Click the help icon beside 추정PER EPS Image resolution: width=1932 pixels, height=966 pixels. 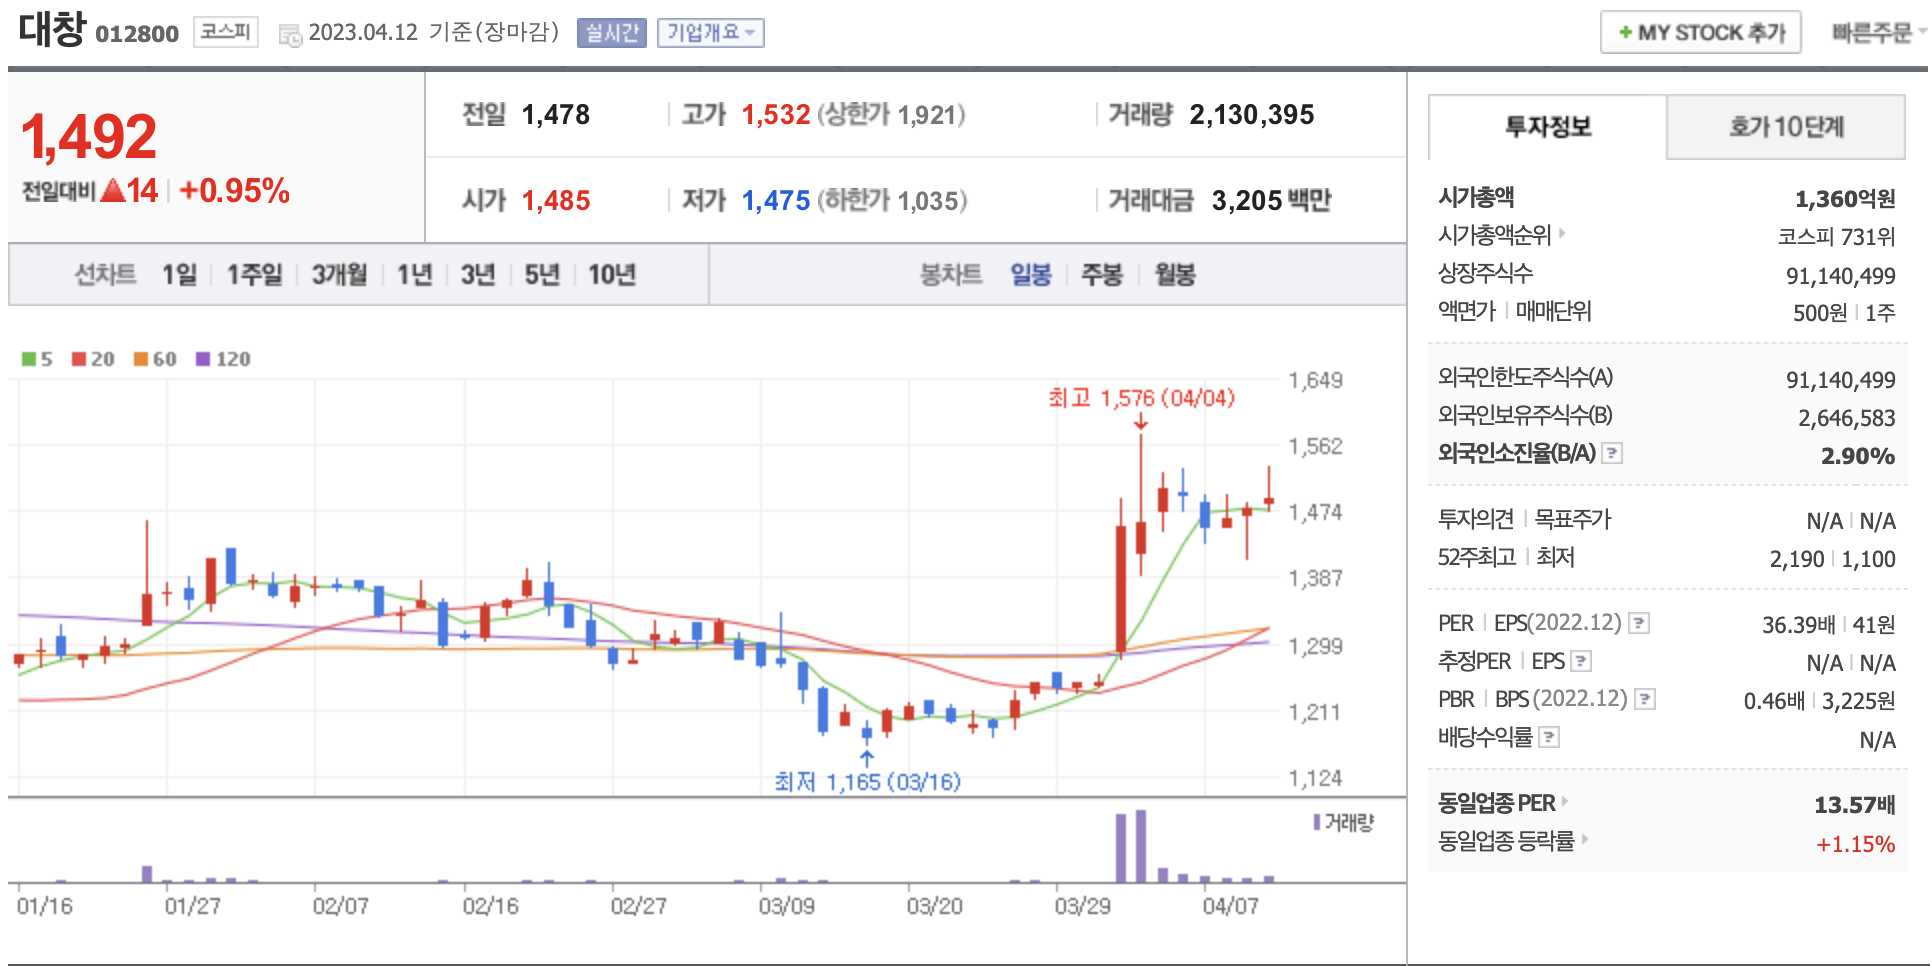[1580, 661]
